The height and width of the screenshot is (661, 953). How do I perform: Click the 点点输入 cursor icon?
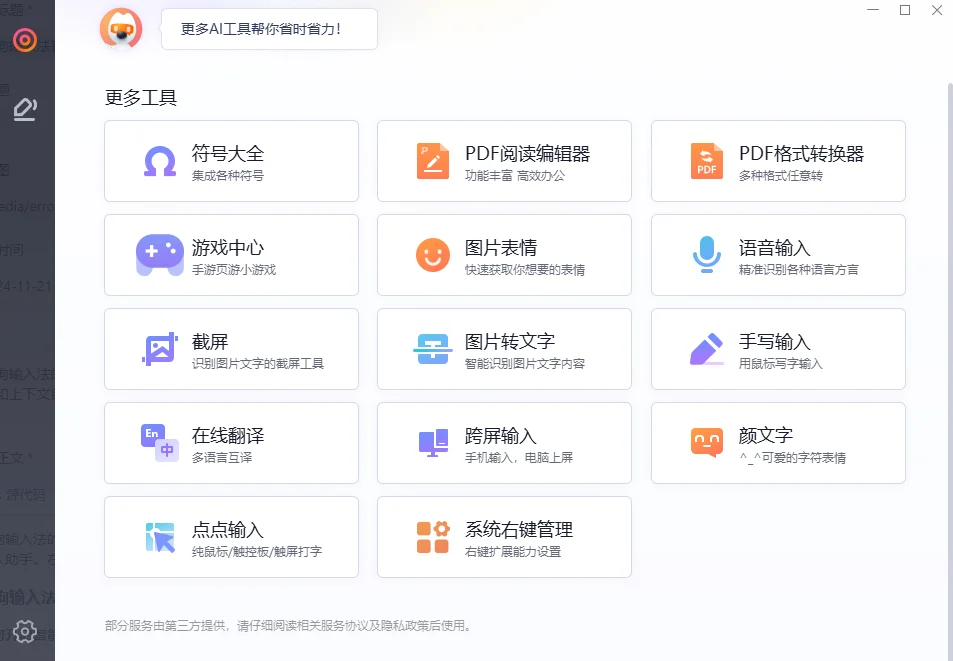click(x=160, y=537)
